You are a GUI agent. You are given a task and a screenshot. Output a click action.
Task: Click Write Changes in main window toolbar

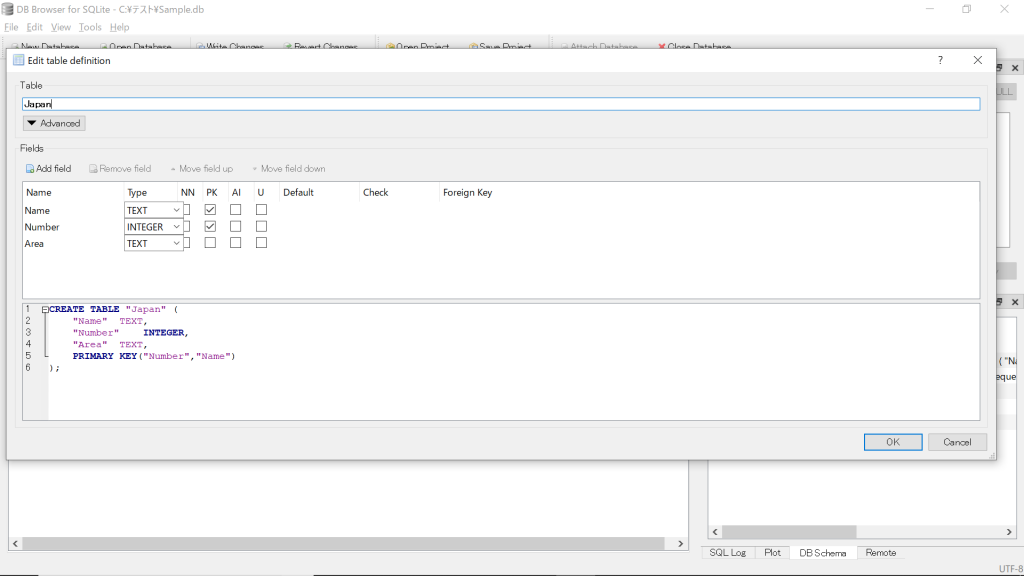(230, 46)
